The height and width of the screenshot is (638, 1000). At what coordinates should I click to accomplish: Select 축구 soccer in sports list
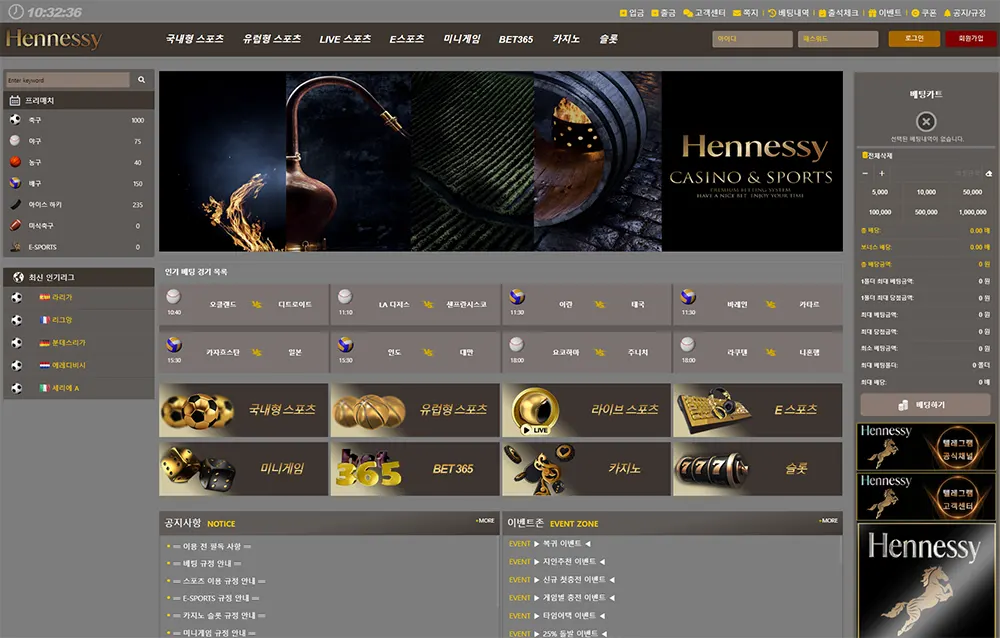[x=78, y=120]
